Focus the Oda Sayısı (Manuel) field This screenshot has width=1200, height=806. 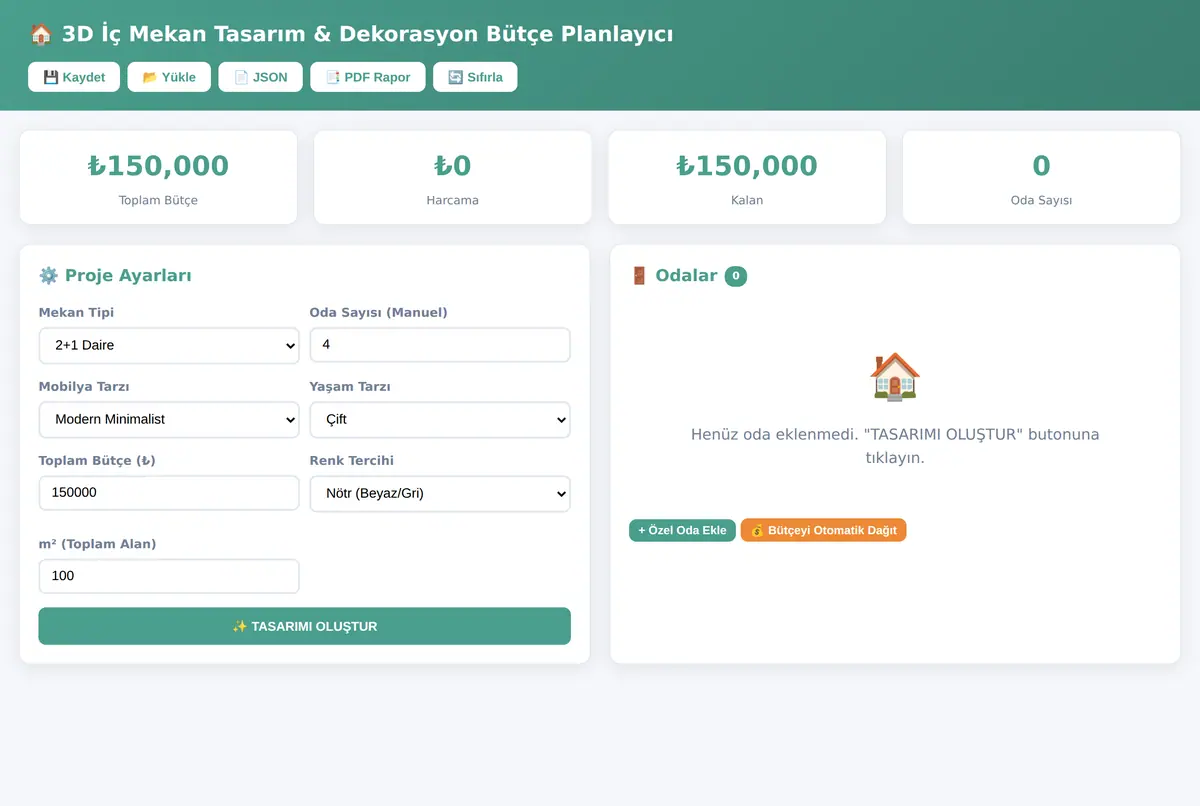(440, 345)
